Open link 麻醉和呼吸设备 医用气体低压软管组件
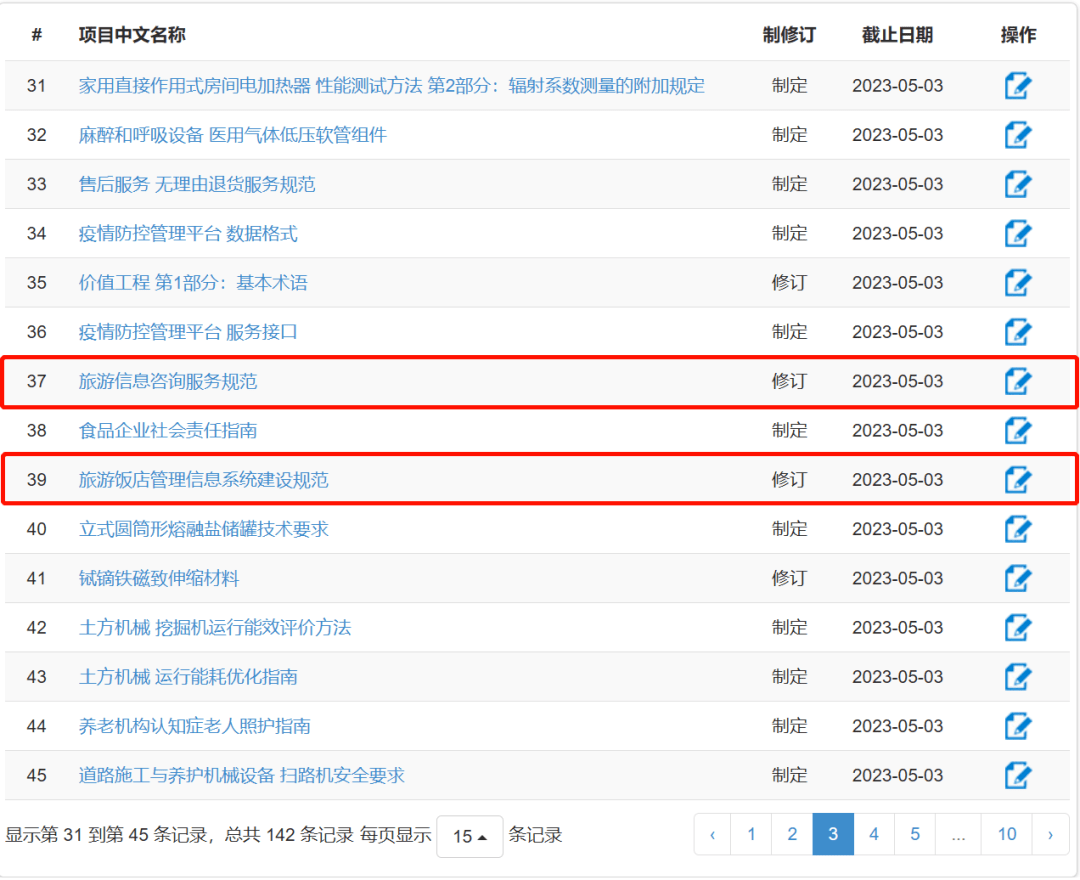The height and width of the screenshot is (880, 1080). pos(232,135)
